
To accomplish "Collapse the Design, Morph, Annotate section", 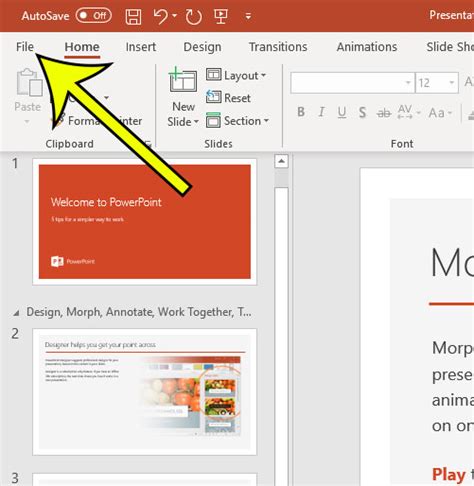I will tap(16, 313).
